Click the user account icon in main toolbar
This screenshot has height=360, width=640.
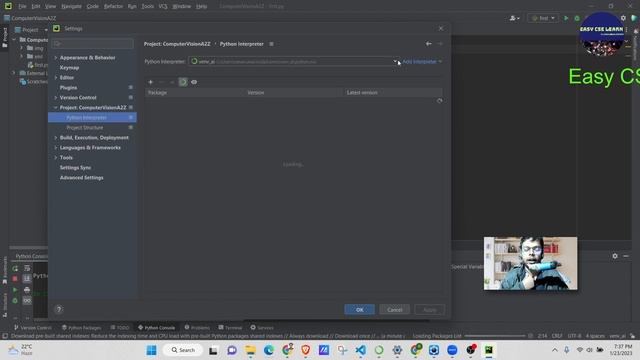point(514,18)
